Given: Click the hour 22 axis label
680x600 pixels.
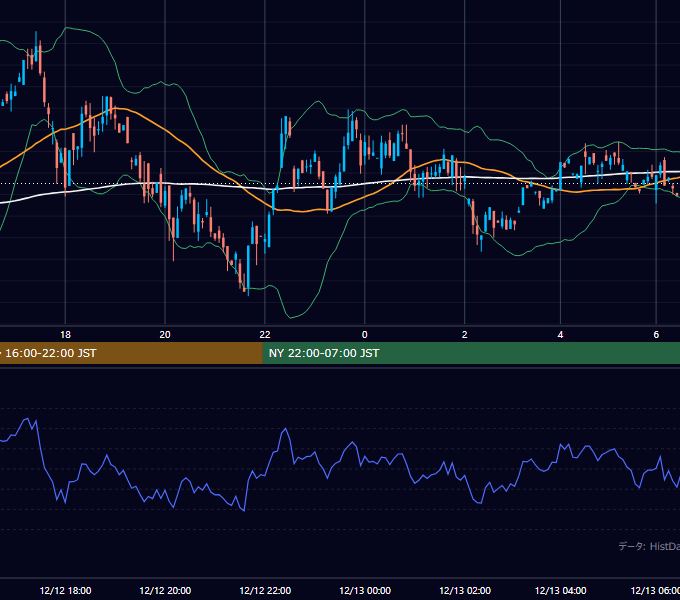Looking at the screenshot, I should tap(265, 335).
